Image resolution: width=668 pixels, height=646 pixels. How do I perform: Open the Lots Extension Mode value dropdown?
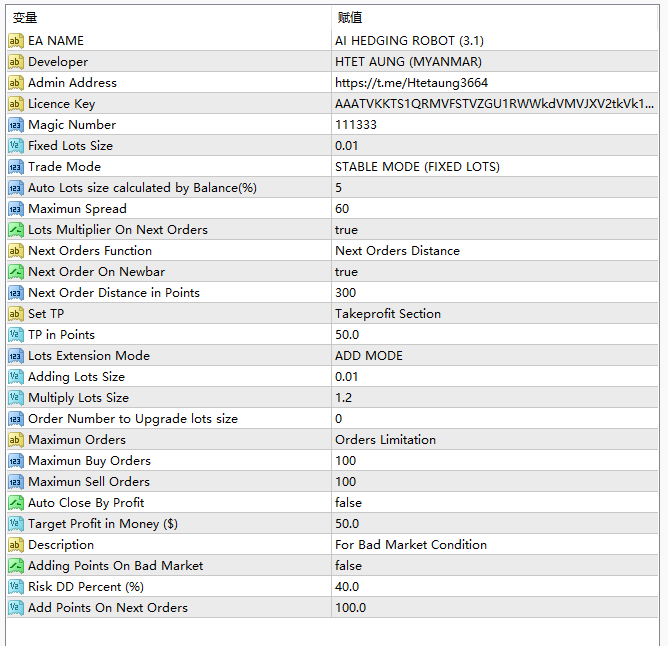(369, 356)
